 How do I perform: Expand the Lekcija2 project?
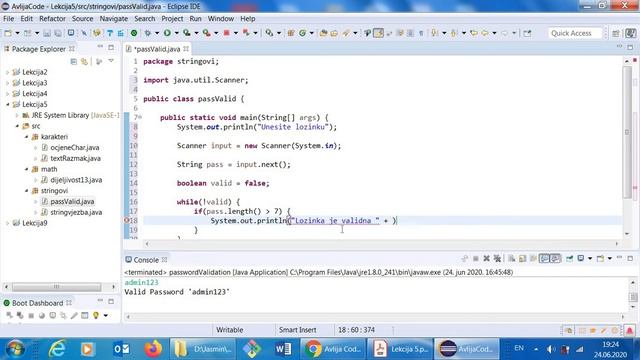tap(7, 72)
